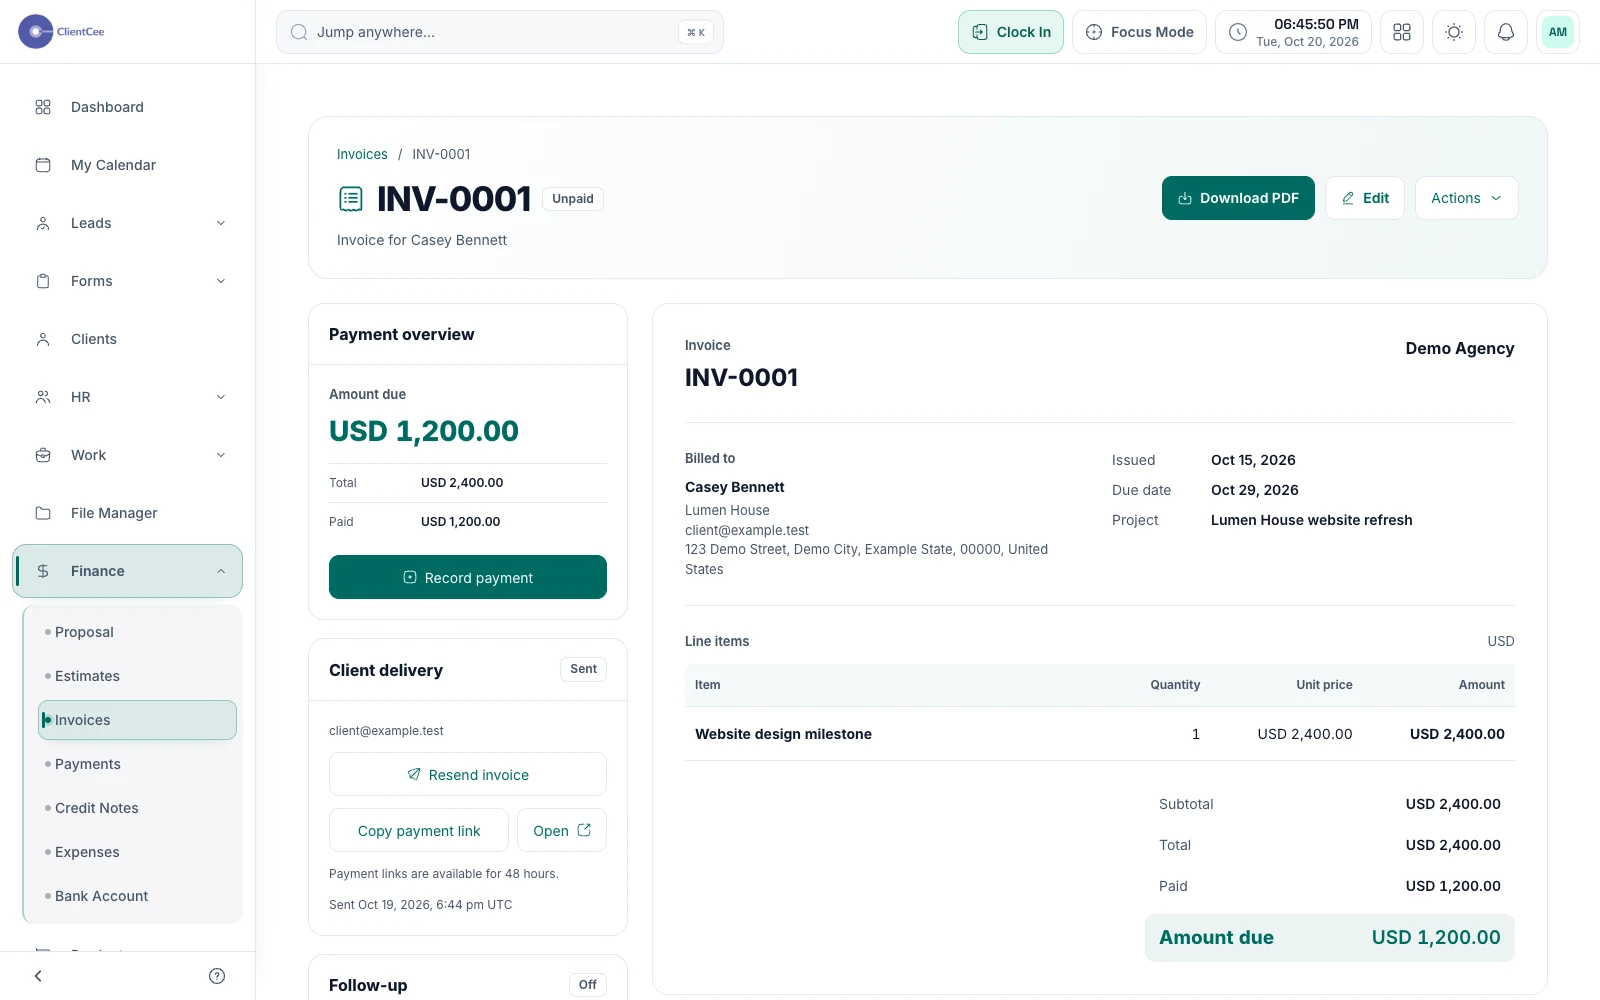
Task: Click the Work briefcase icon
Action: [43, 455]
